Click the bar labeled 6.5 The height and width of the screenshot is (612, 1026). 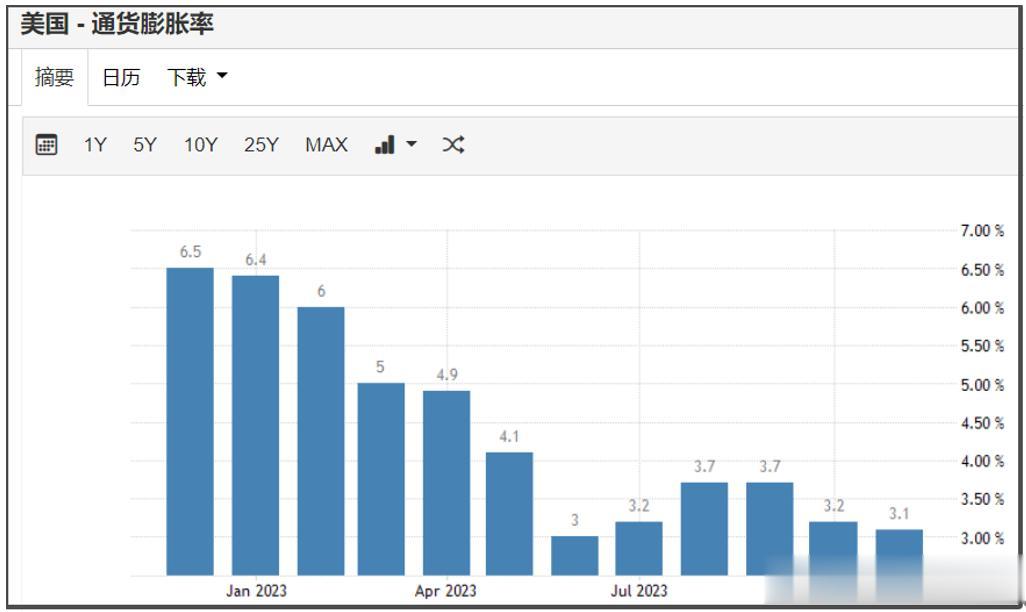190,422
